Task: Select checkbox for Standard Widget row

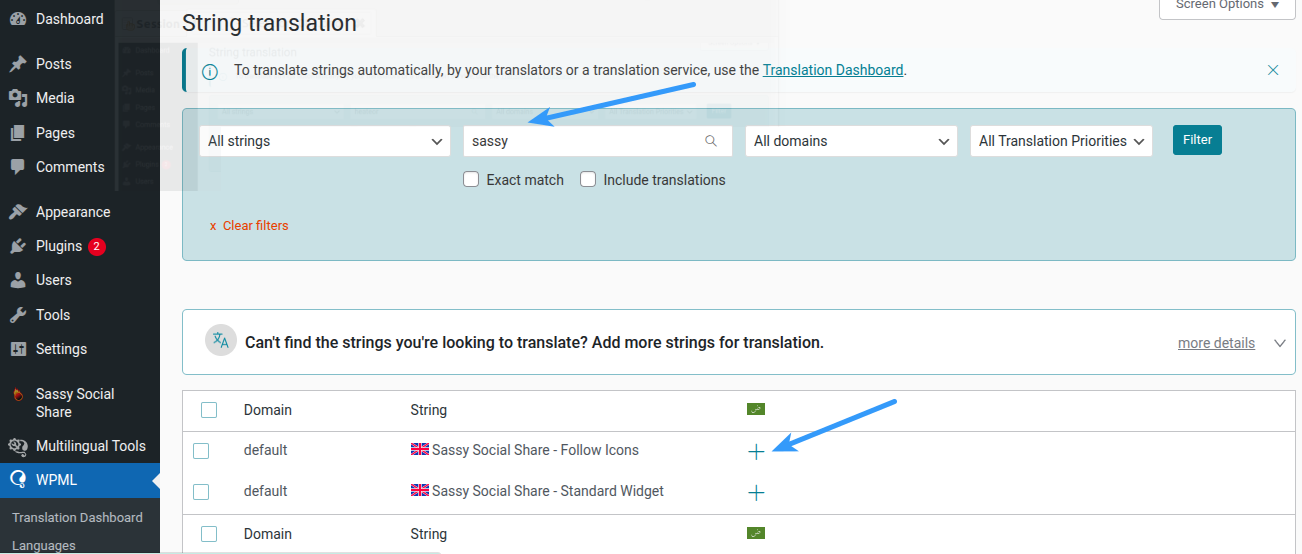Action: [201, 492]
